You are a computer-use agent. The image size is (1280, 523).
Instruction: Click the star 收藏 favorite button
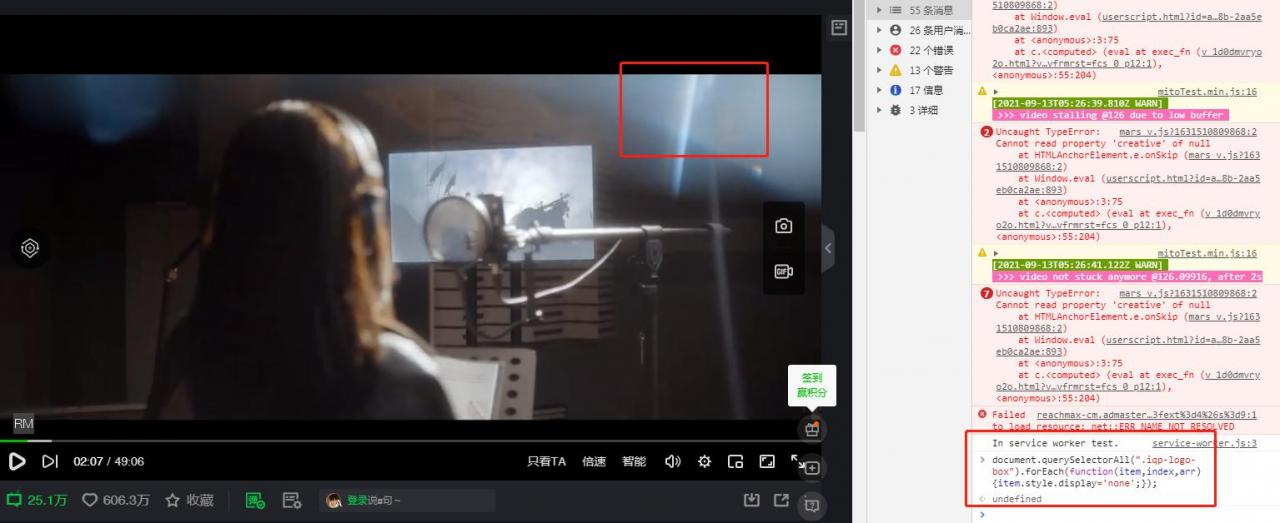[x=172, y=500]
